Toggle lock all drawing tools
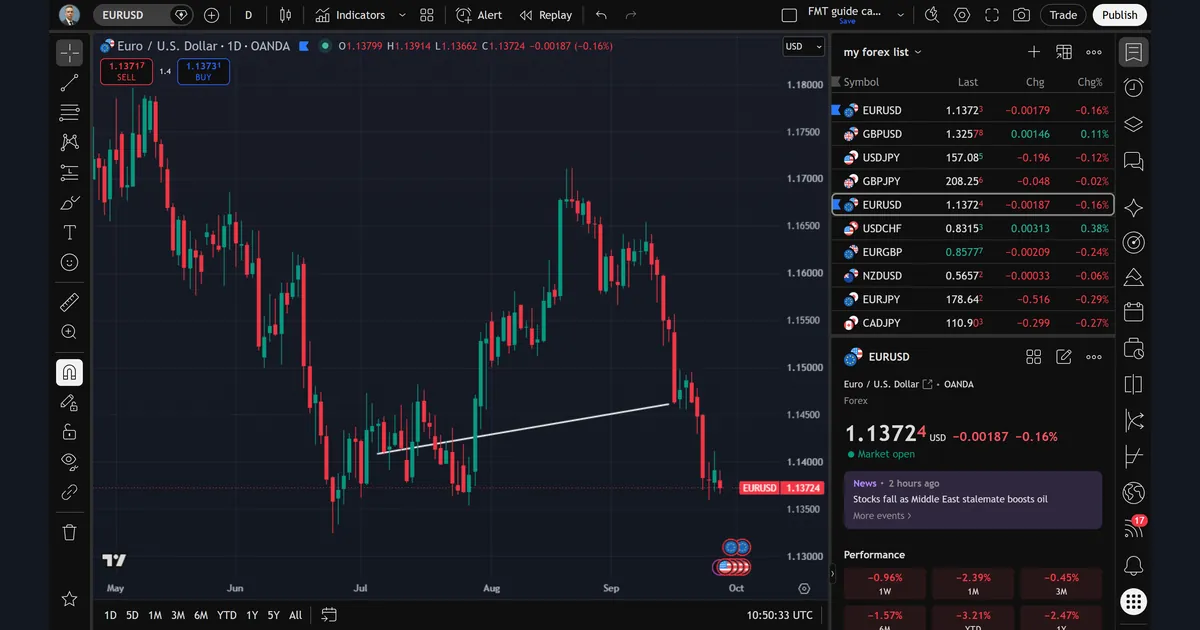The width and height of the screenshot is (1200, 630). tap(69, 432)
